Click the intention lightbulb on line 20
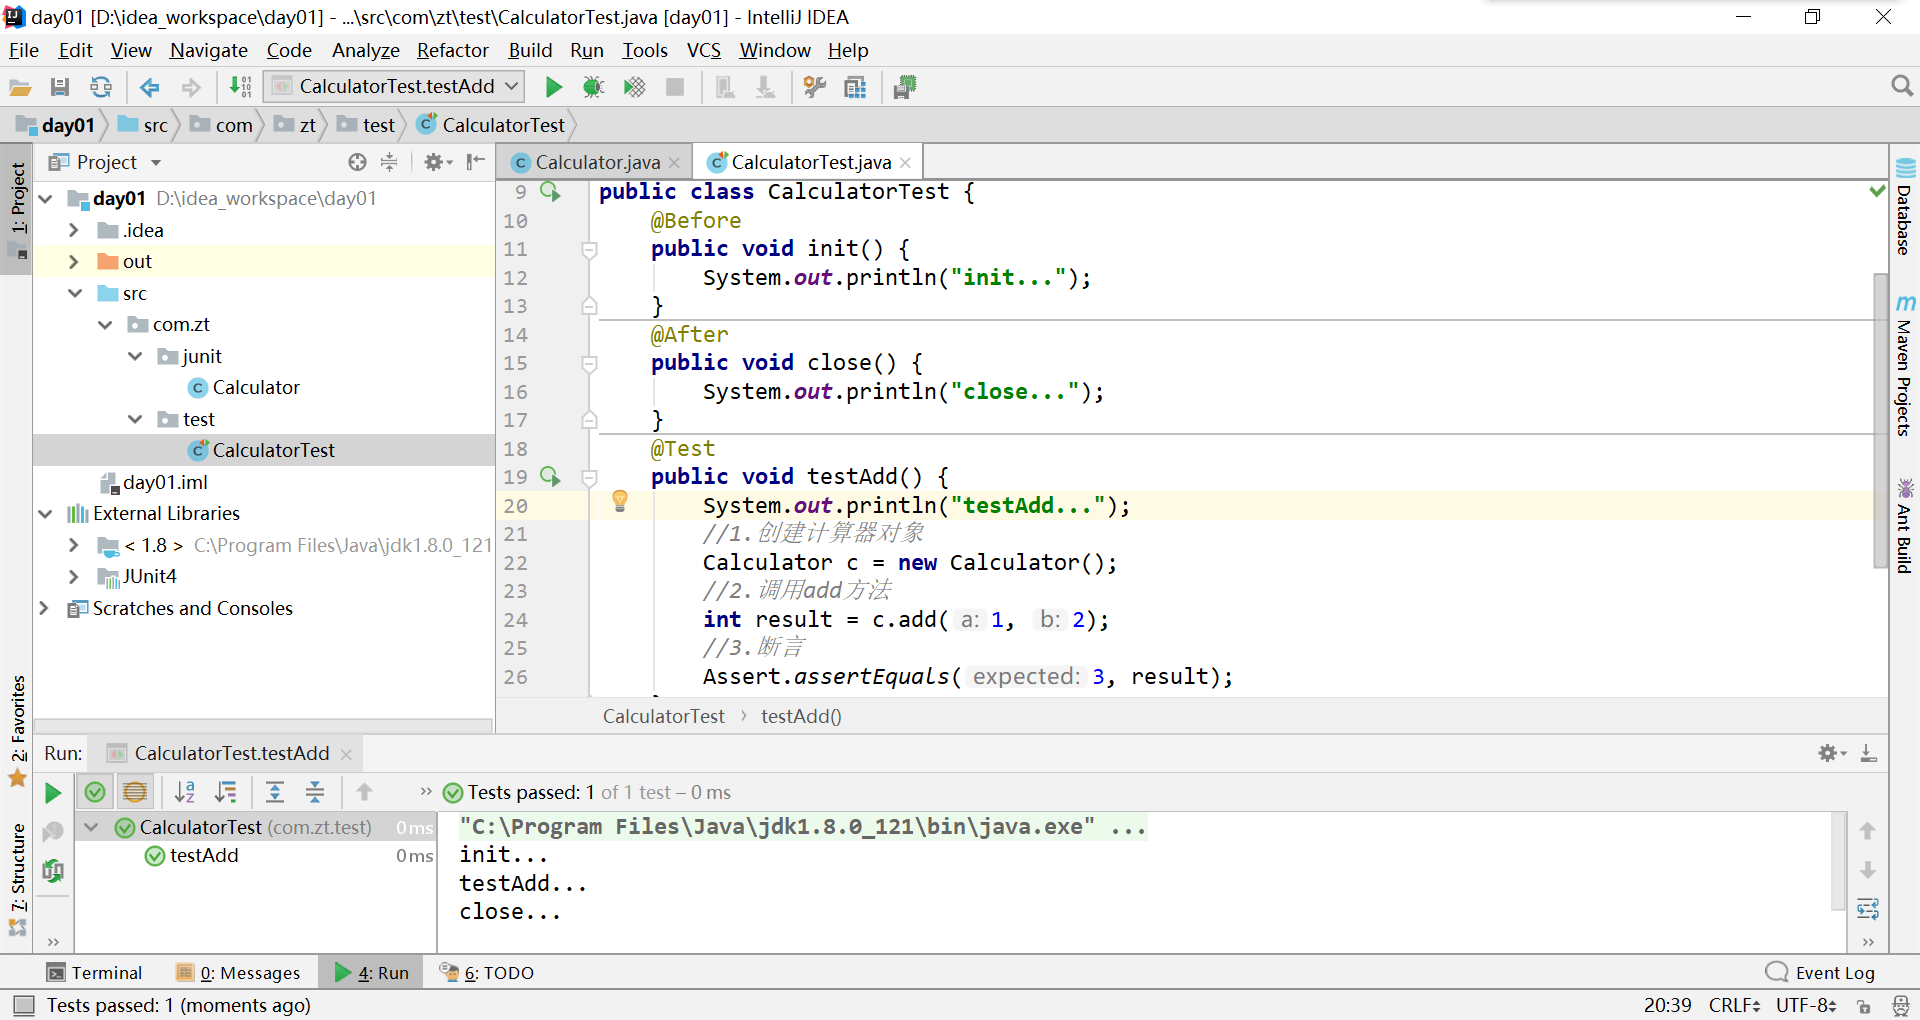1920x1020 pixels. click(620, 501)
